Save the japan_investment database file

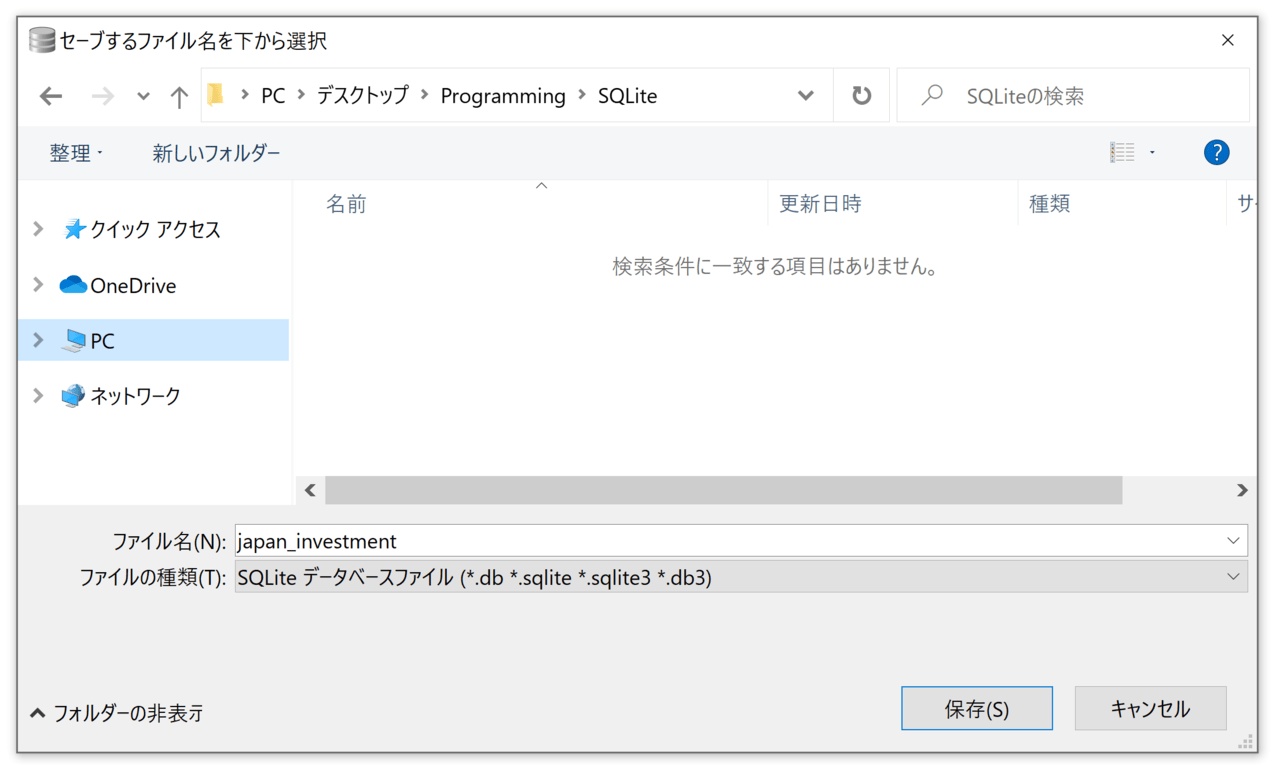[976, 708]
